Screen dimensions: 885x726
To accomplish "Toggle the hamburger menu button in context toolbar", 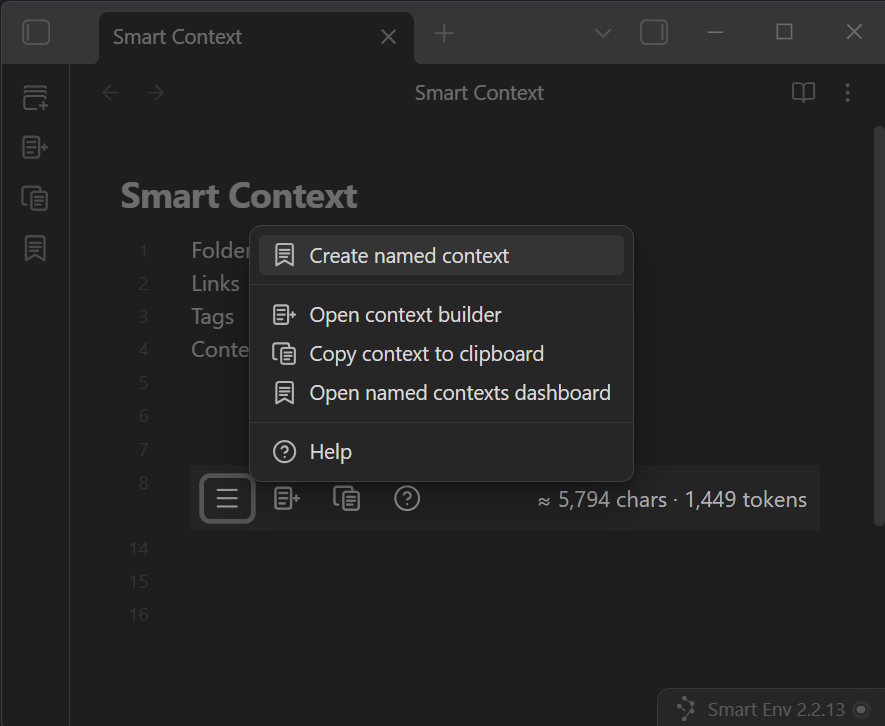I will [x=227, y=498].
